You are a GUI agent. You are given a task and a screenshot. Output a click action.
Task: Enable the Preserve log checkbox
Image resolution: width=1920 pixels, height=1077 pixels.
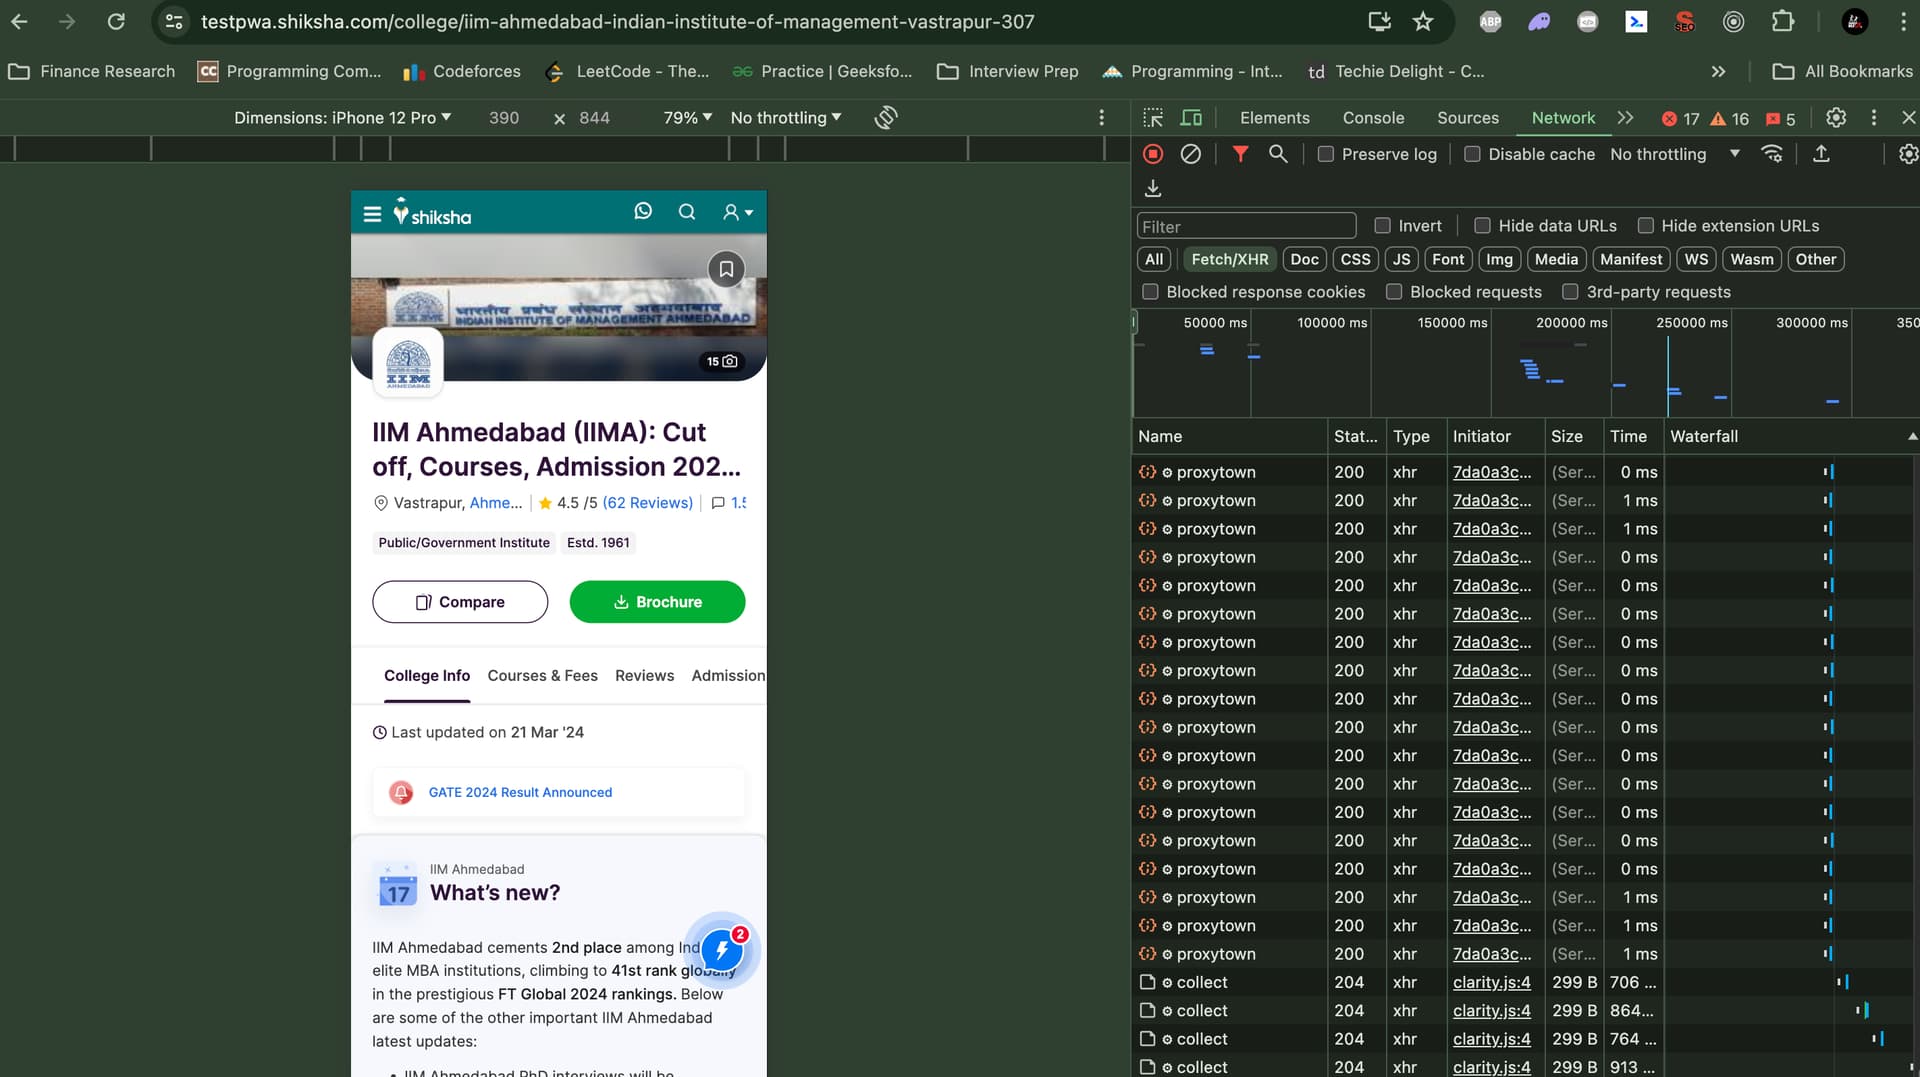point(1326,154)
